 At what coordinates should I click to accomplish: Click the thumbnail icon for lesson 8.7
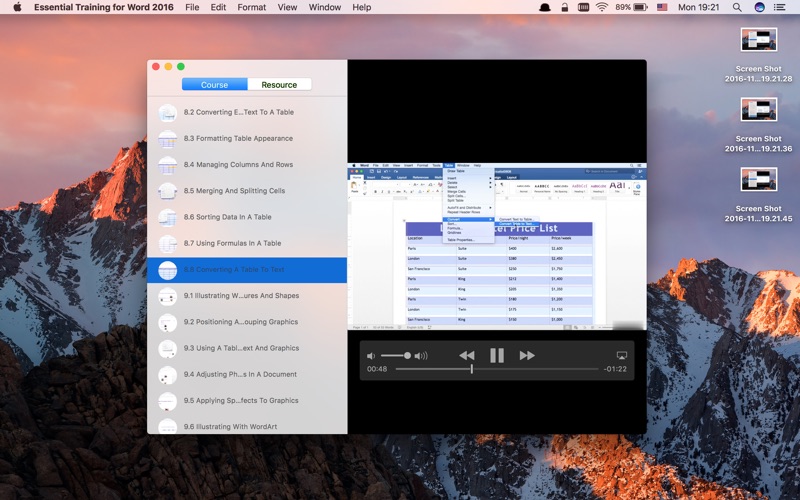[167, 244]
